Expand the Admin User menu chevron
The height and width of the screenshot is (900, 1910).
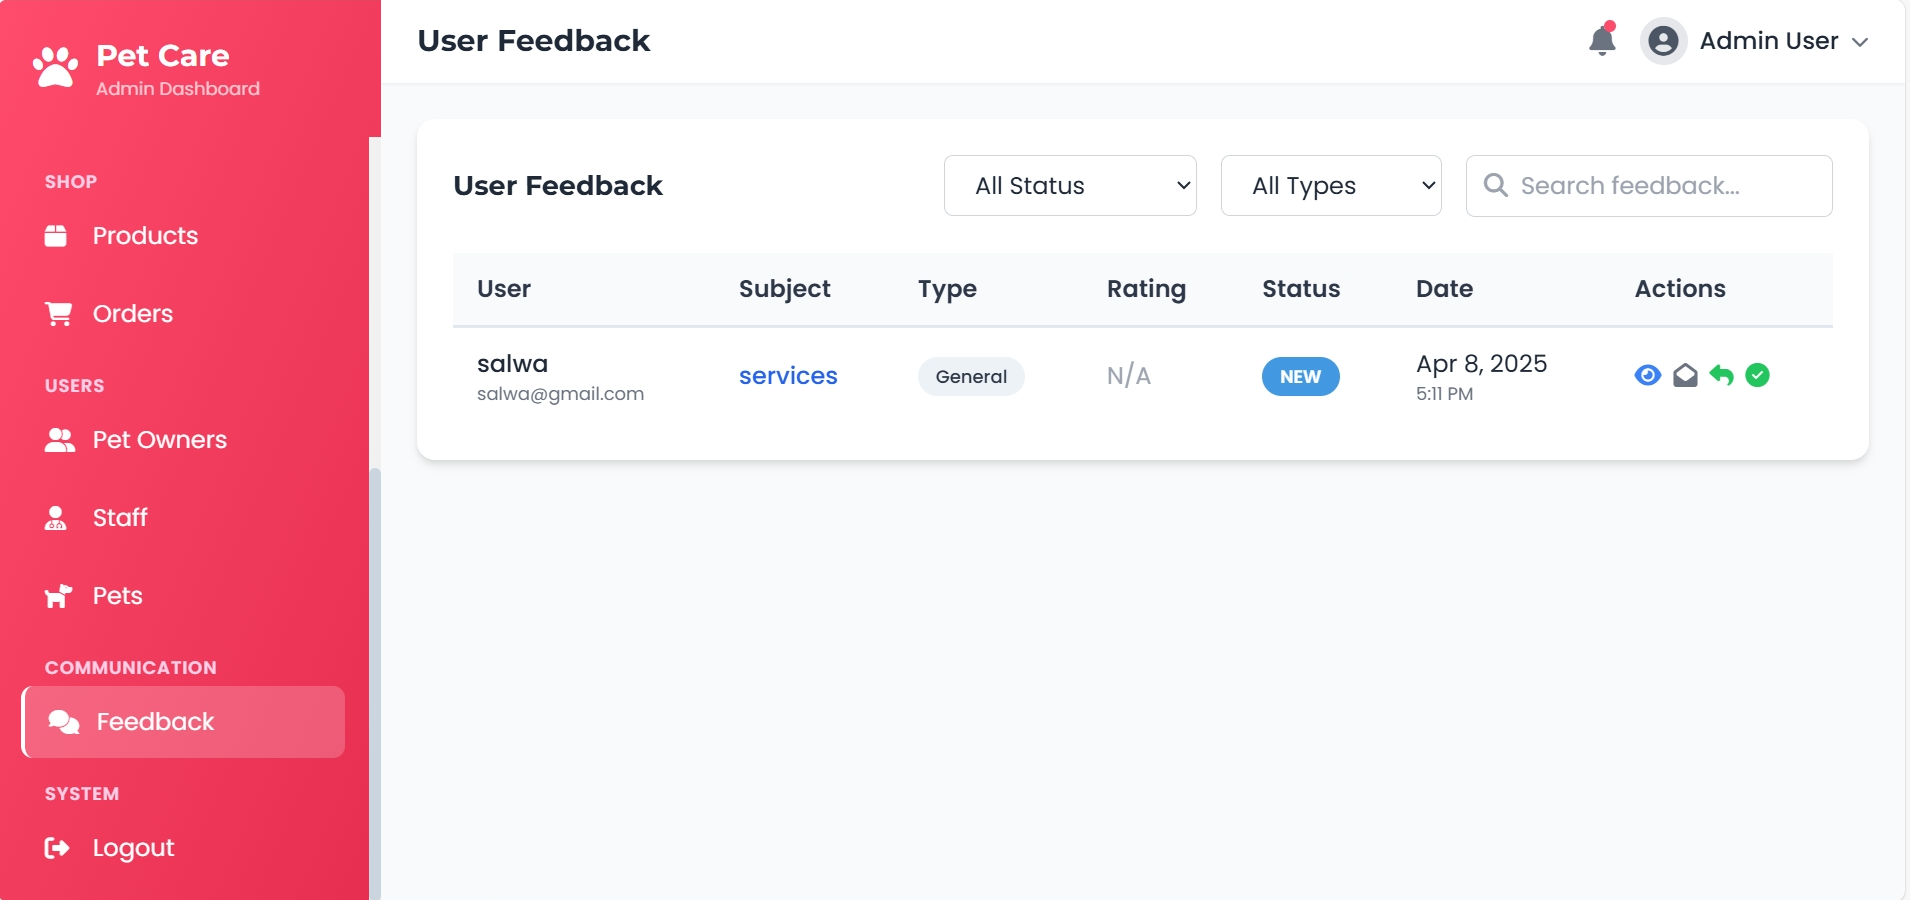click(1860, 42)
